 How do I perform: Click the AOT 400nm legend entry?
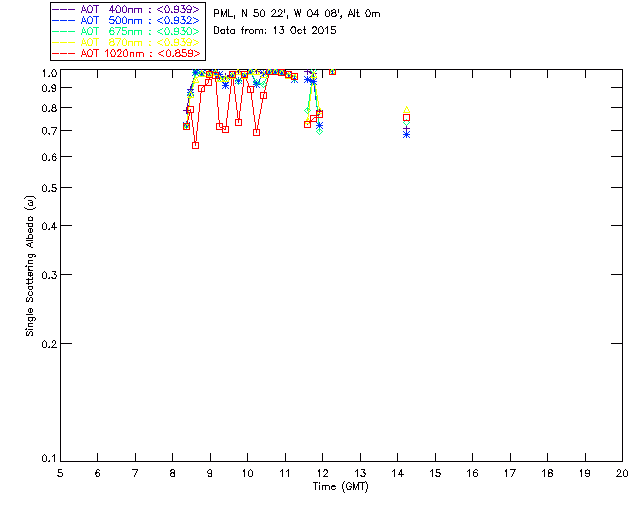[x=127, y=9]
